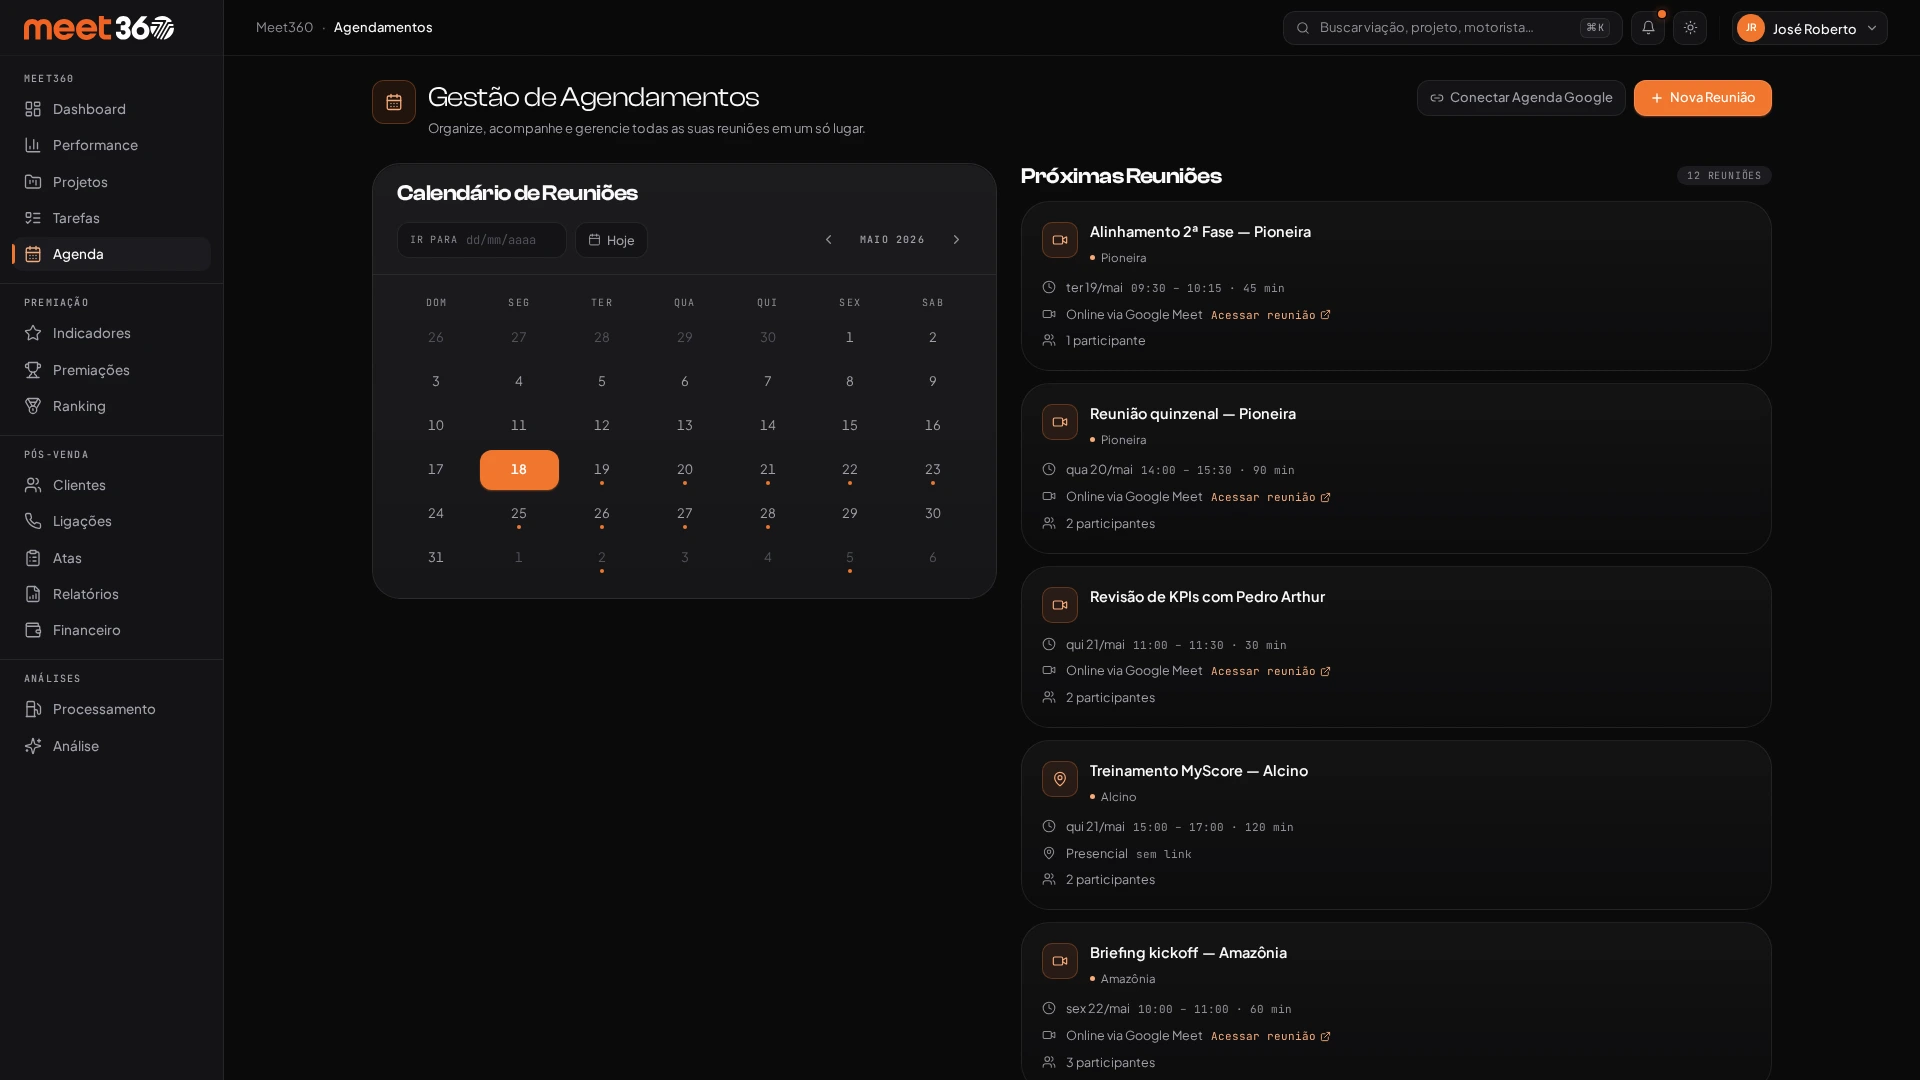Click the Relatórios report icon
The width and height of the screenshot is (1920, 1080).
[x=33, y=594]
